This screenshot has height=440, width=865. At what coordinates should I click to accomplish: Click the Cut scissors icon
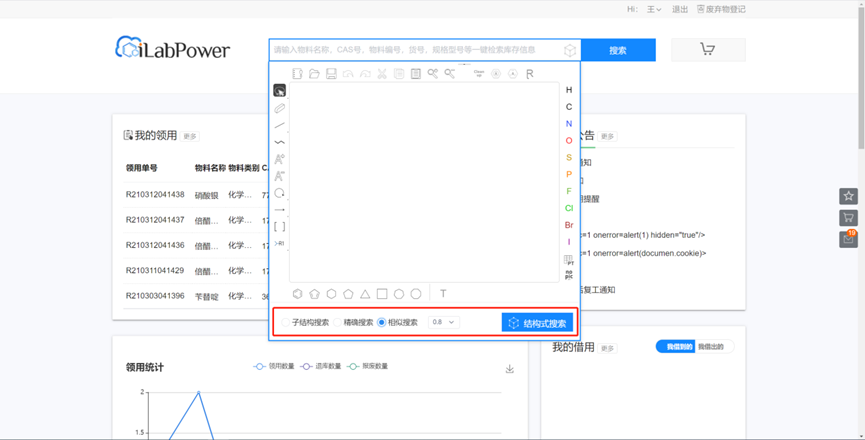[x=382, y=74]
